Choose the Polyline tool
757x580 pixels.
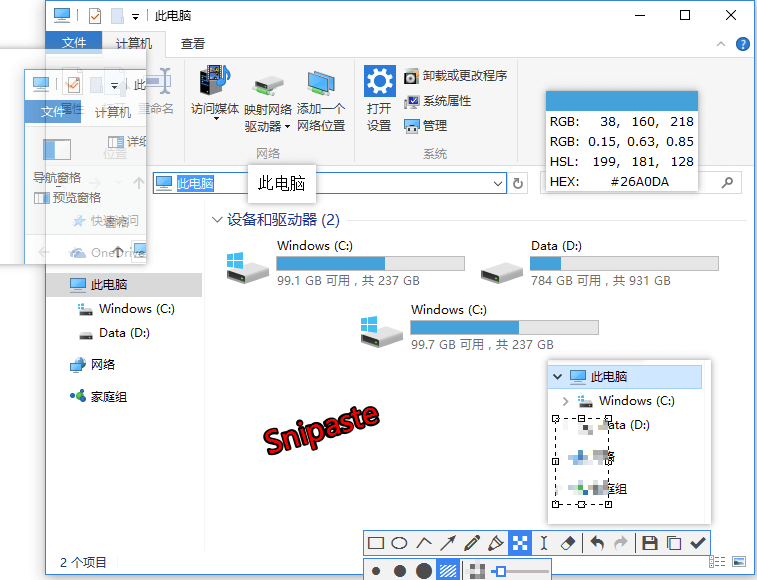[x=423, y=543]
